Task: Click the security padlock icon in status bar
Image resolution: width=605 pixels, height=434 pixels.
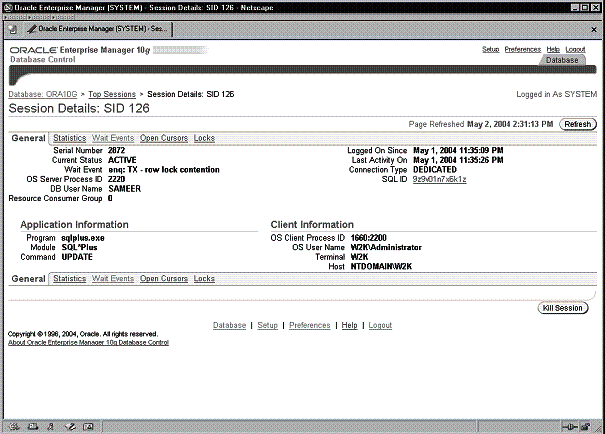Action: pyautogui.click(x=586, y=427)
